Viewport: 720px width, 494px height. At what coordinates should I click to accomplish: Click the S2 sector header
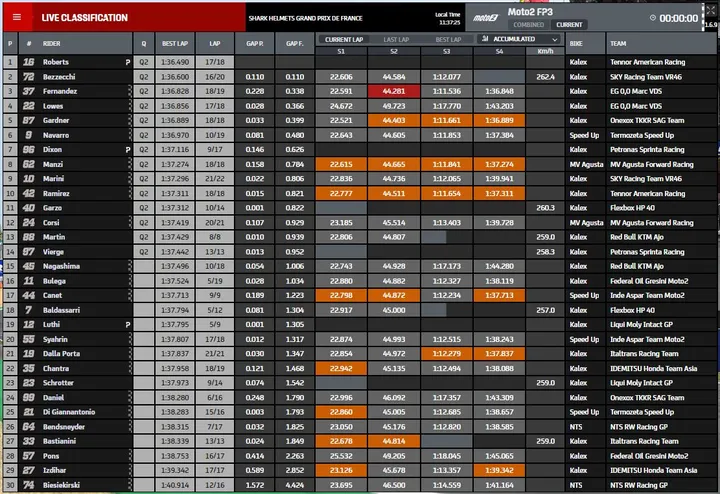[x=394, y=51]
